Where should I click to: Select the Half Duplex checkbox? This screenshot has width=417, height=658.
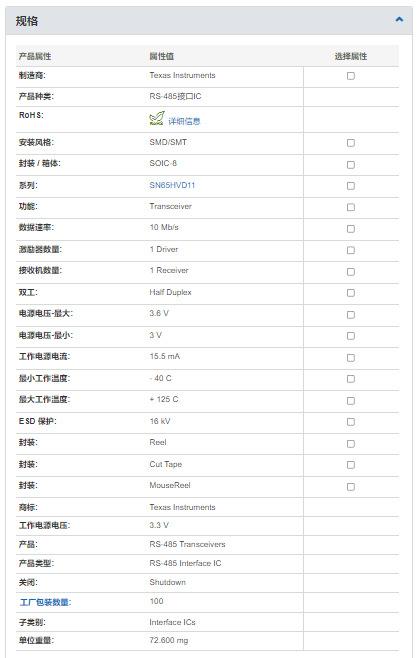pyautogui.click(x=351, y=293)
